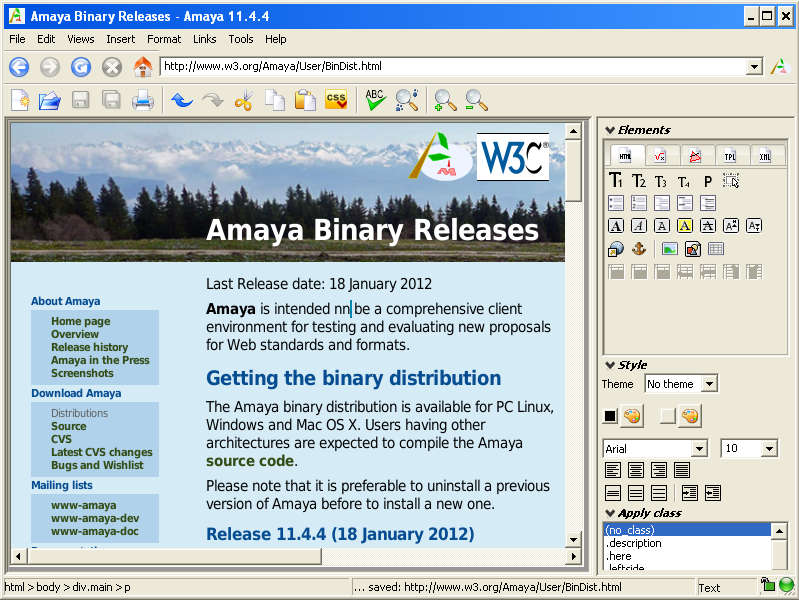Viewport: 799px width, 600px height.
Task: Run the ABC spell check tool
Action: click(x=375, y=100)
